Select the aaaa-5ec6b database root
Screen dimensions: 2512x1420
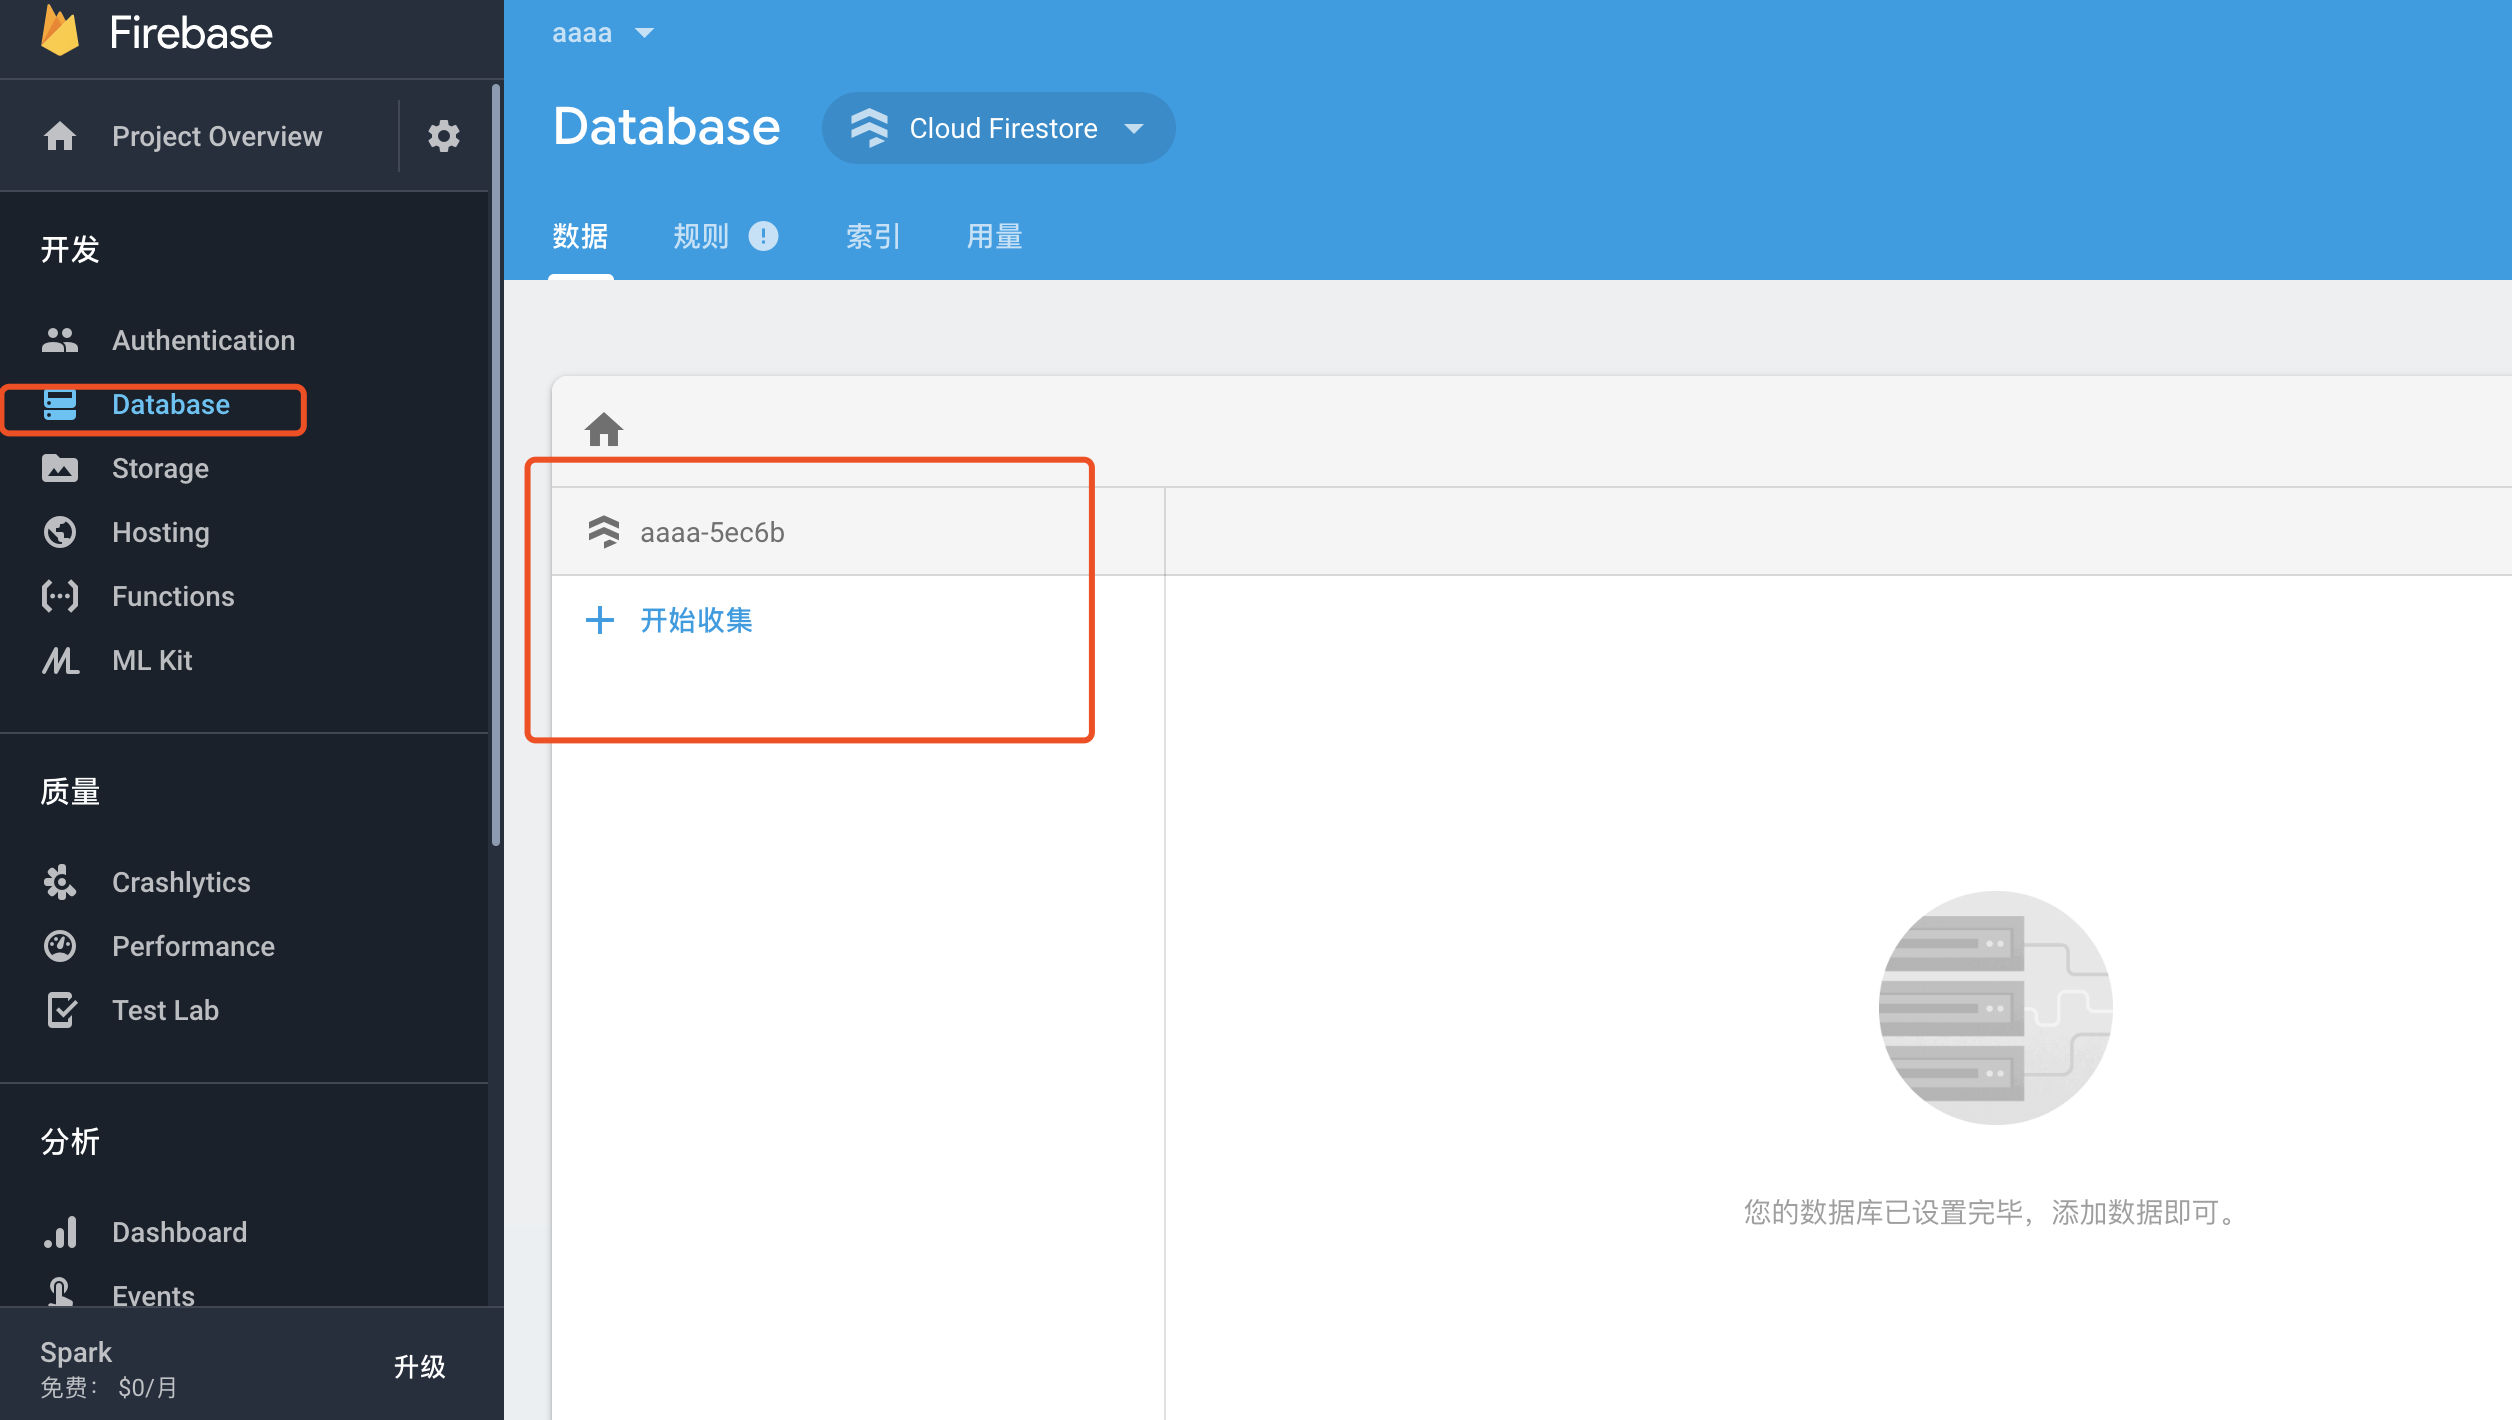[712, 532]
